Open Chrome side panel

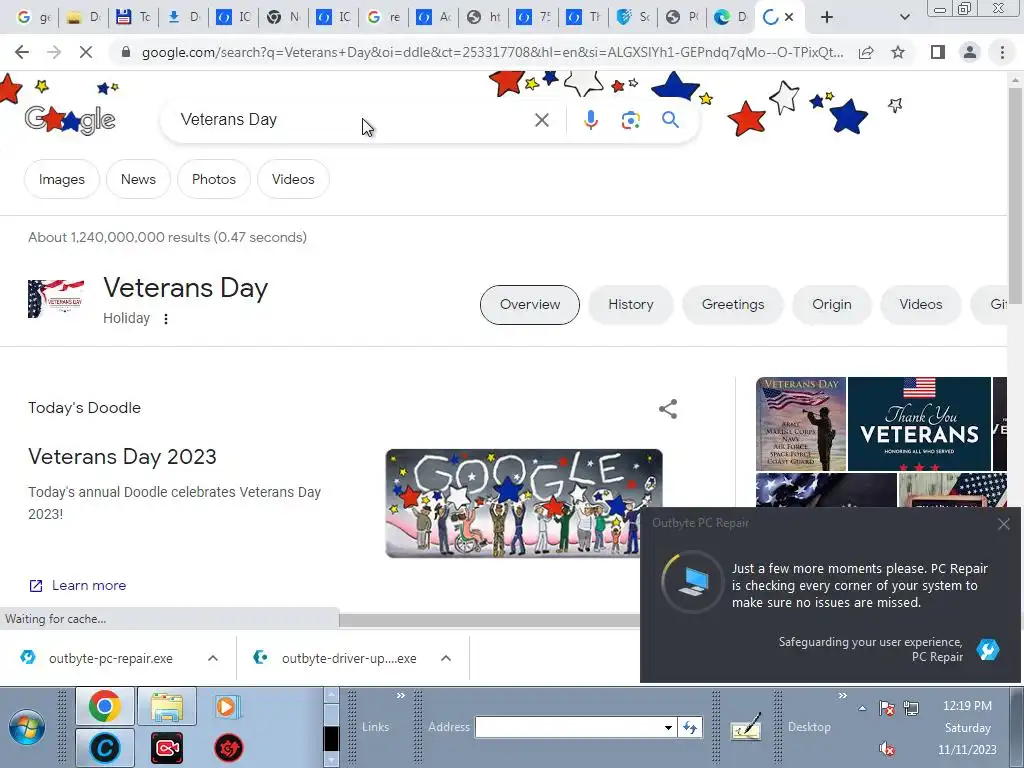point(938,52)
